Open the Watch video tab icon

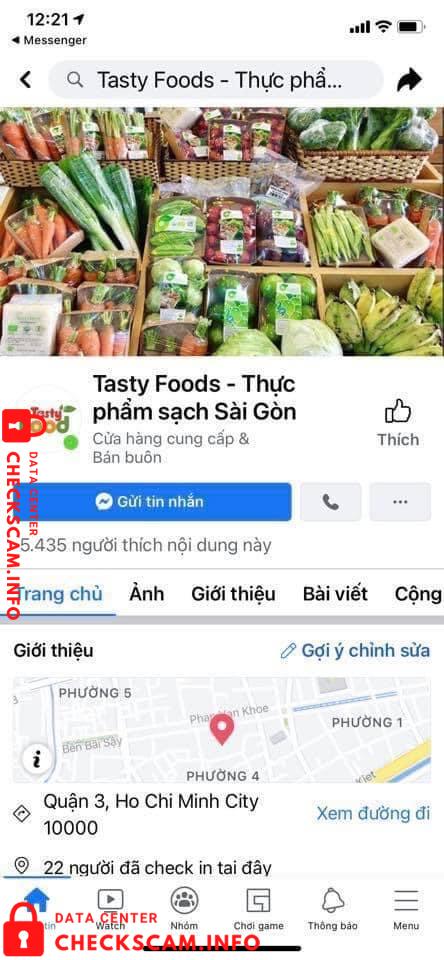coord(110,899)
